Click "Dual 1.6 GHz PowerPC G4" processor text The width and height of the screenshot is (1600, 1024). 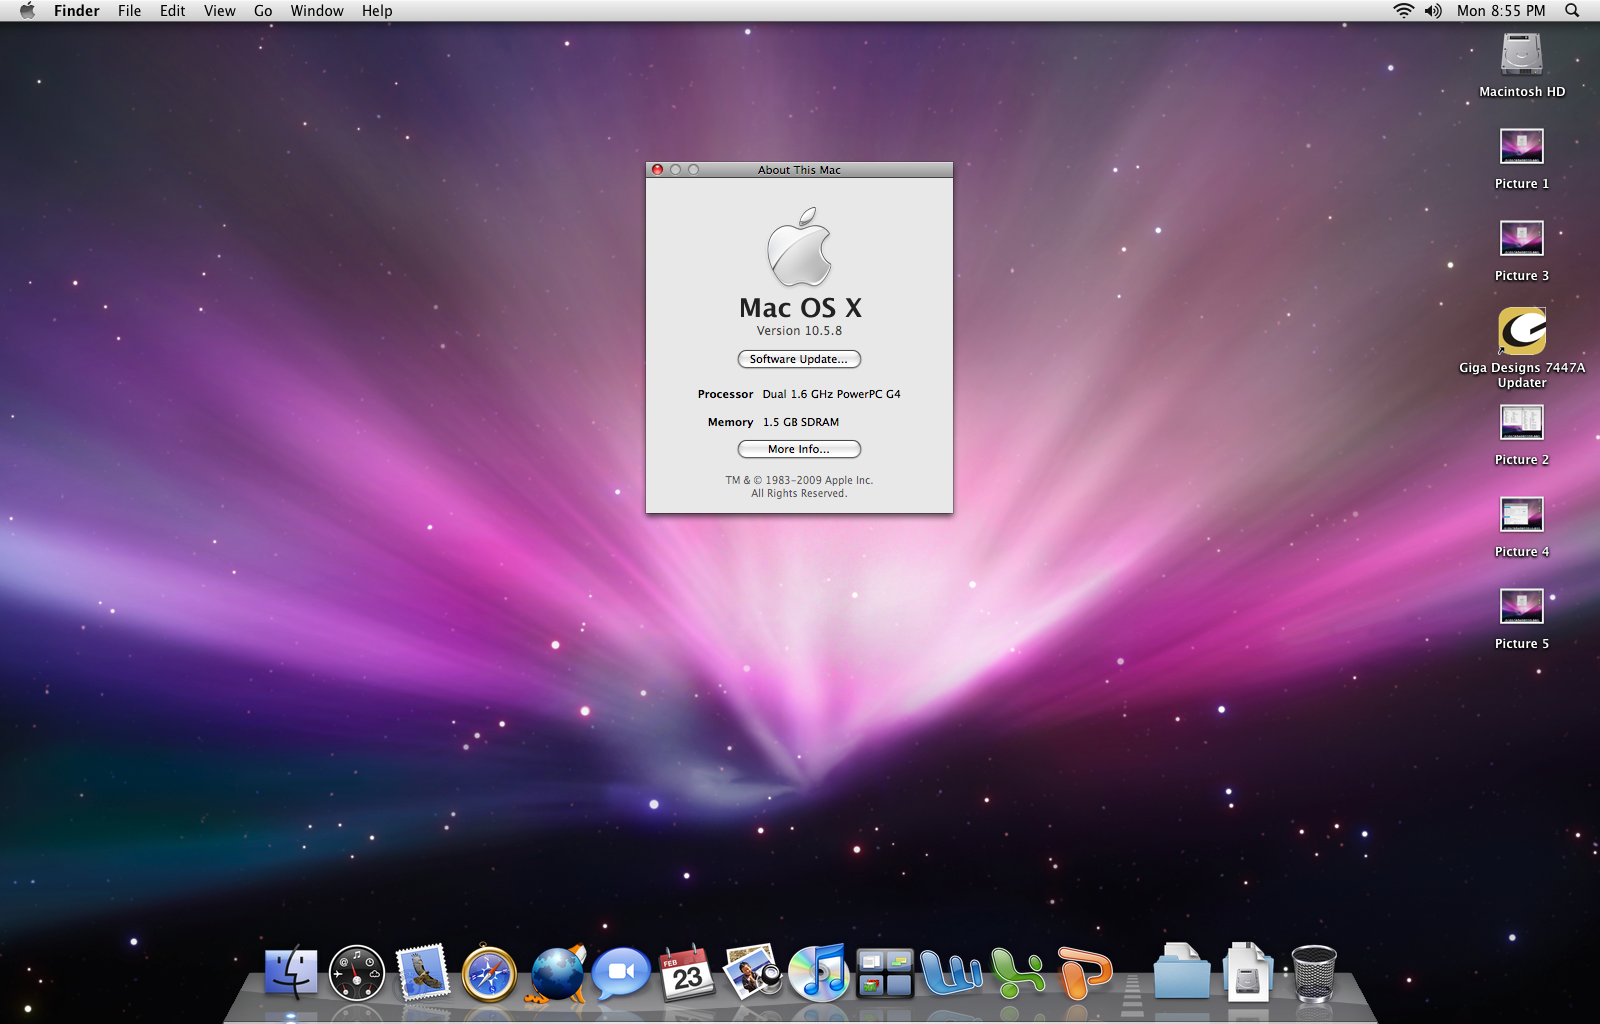coord(831,394)
